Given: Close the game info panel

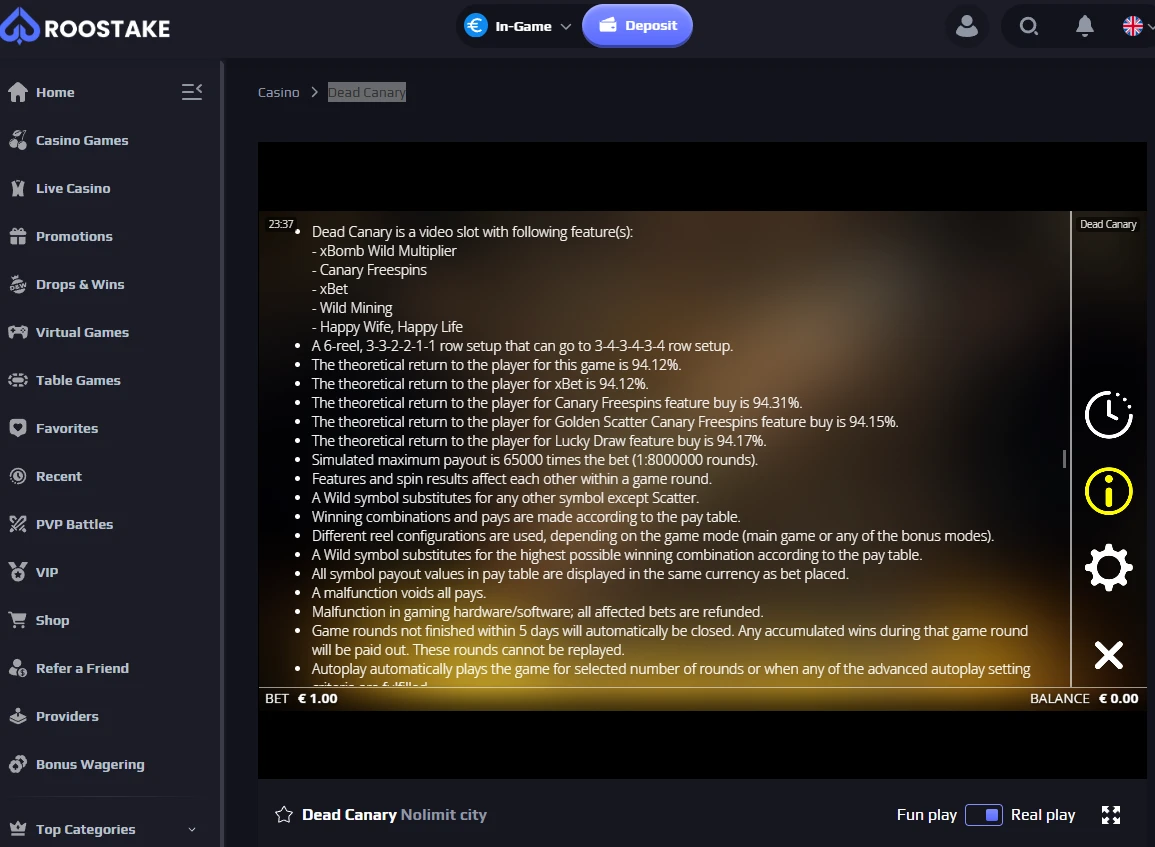Looking at the screenshot, I should tap(1109, 655).
